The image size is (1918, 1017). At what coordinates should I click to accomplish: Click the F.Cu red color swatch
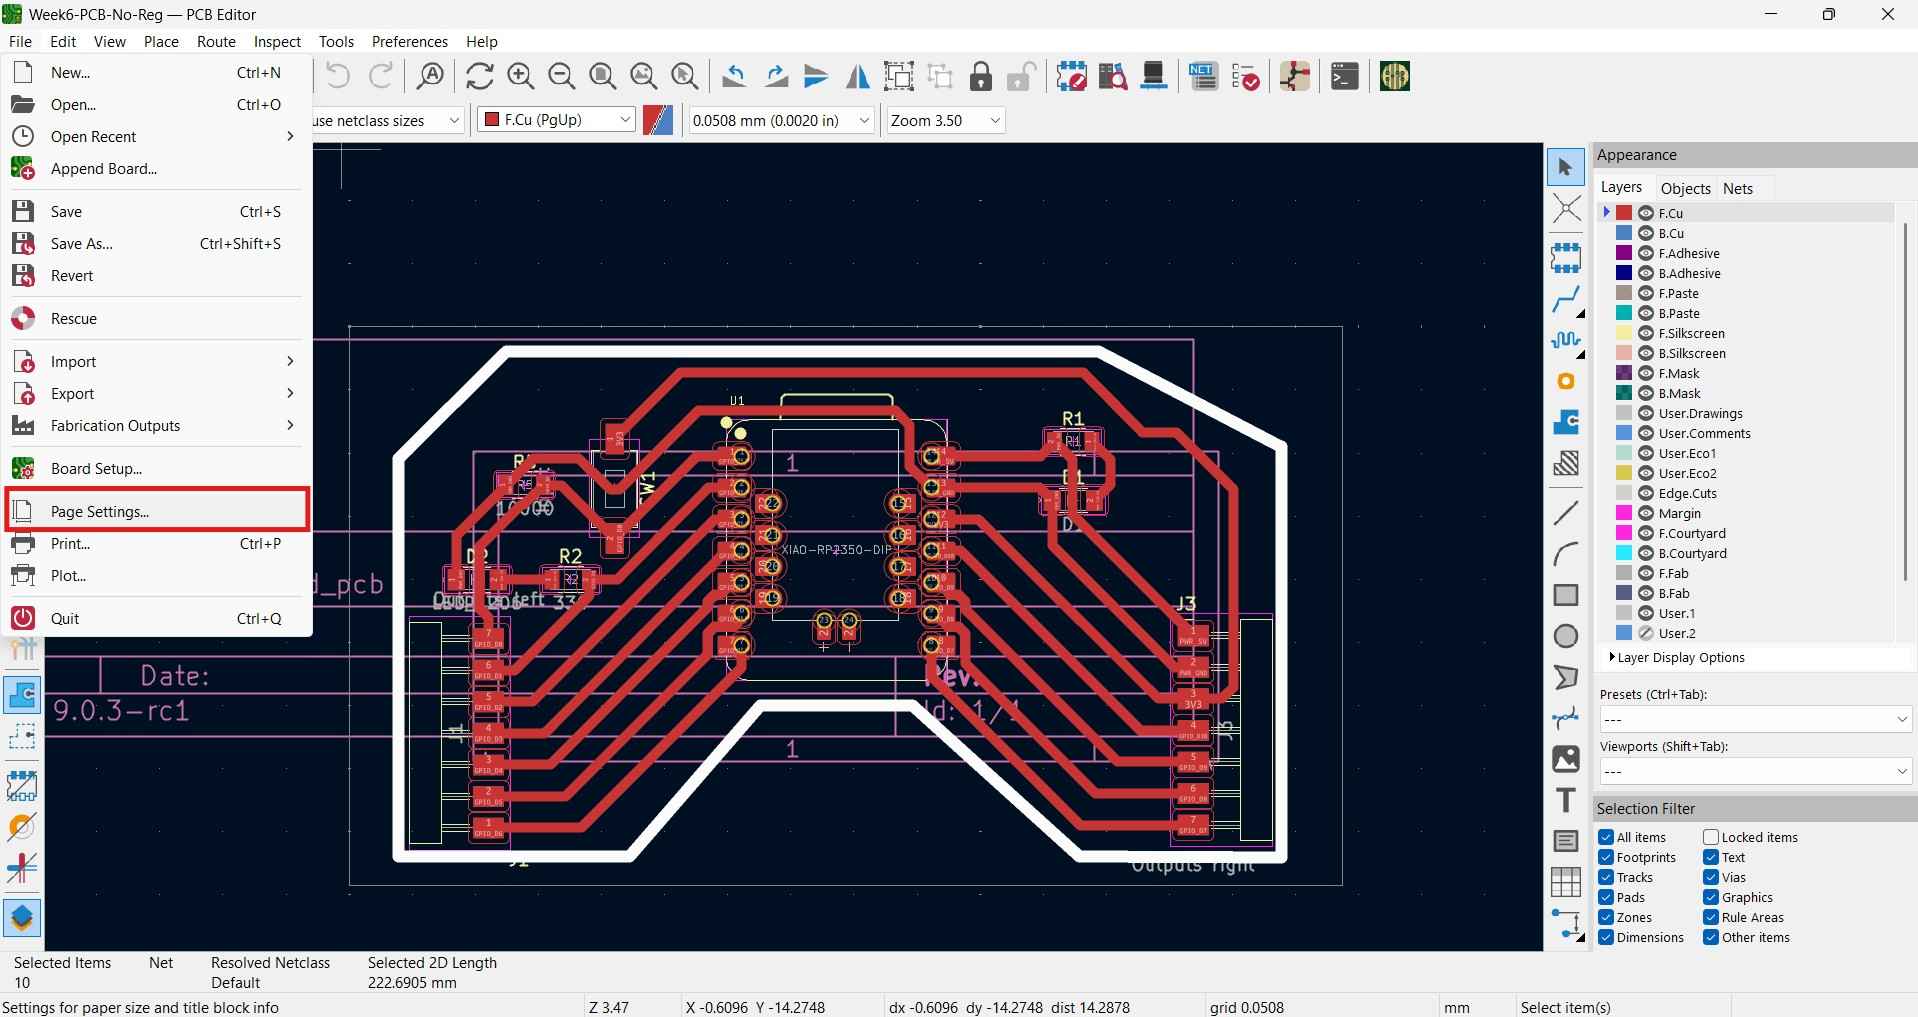click(x=1624, y=213)
